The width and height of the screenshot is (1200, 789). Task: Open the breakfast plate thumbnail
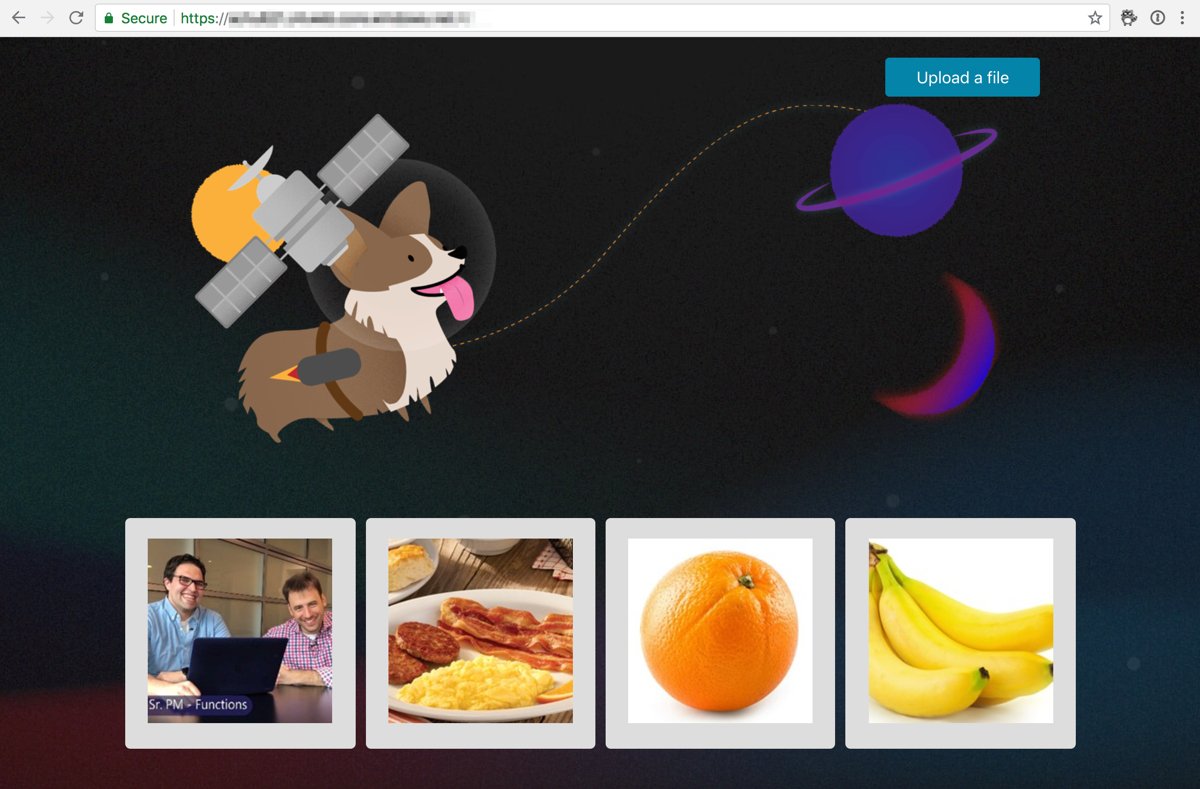click(481, 631)
